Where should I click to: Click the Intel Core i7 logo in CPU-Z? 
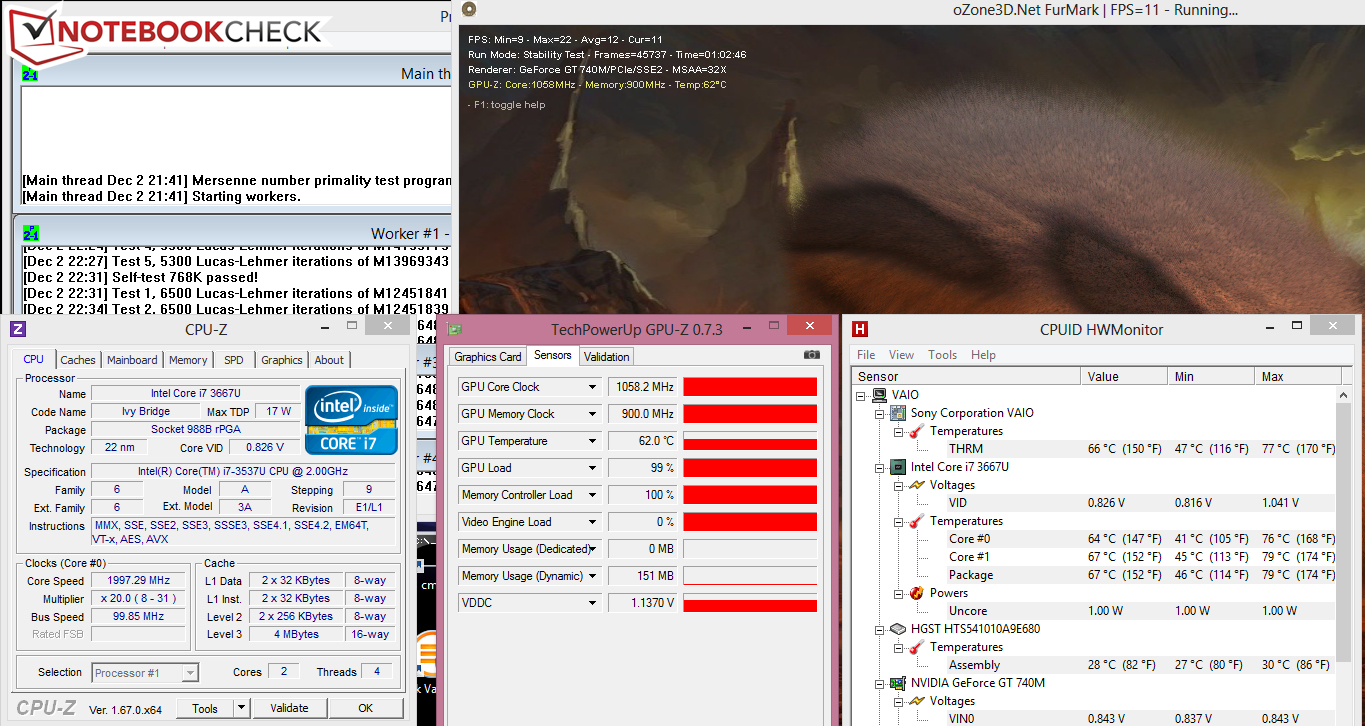click(x=351, y=419)
